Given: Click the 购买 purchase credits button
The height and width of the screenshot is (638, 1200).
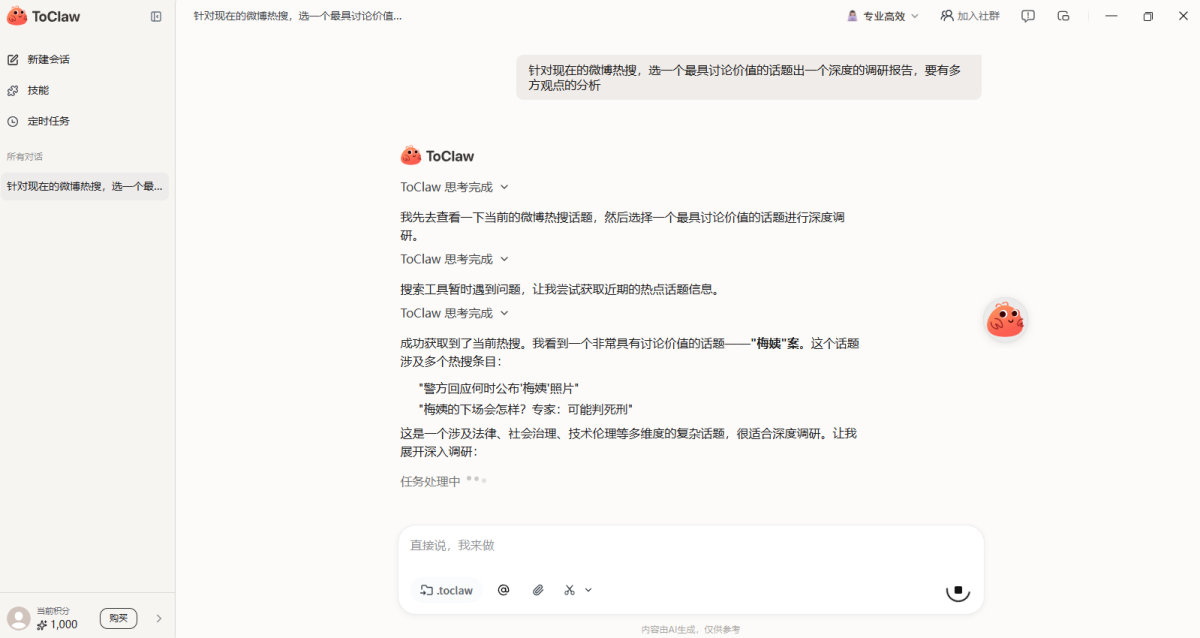Looking at the screenshot, I should click(118, 618).
